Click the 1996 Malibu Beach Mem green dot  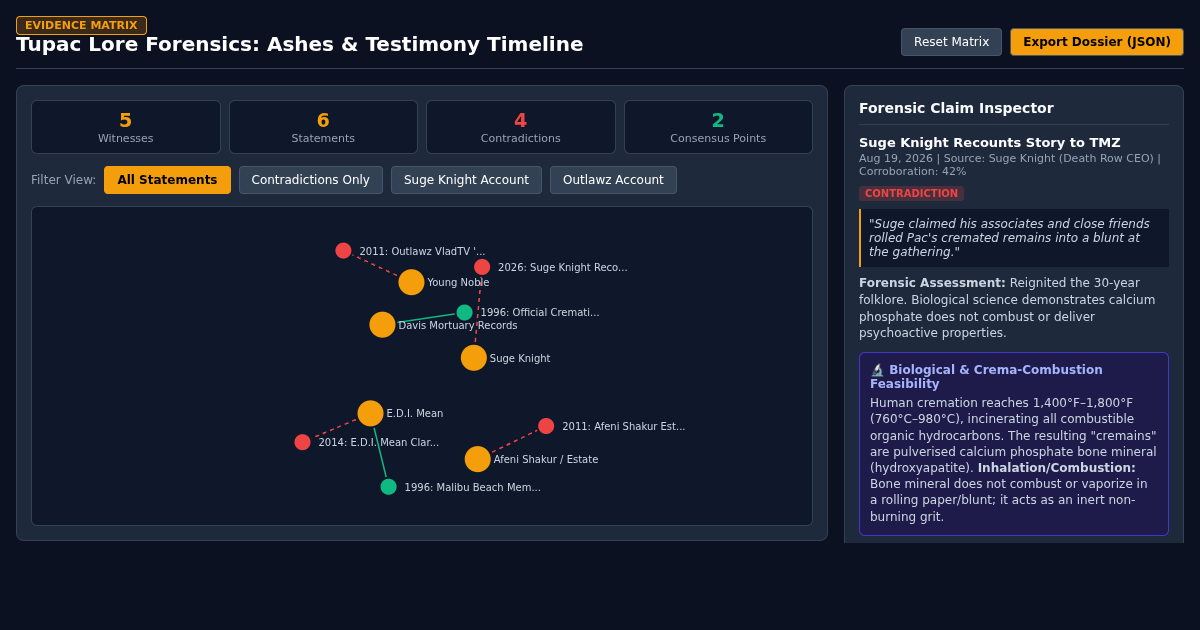coord(388,487)
